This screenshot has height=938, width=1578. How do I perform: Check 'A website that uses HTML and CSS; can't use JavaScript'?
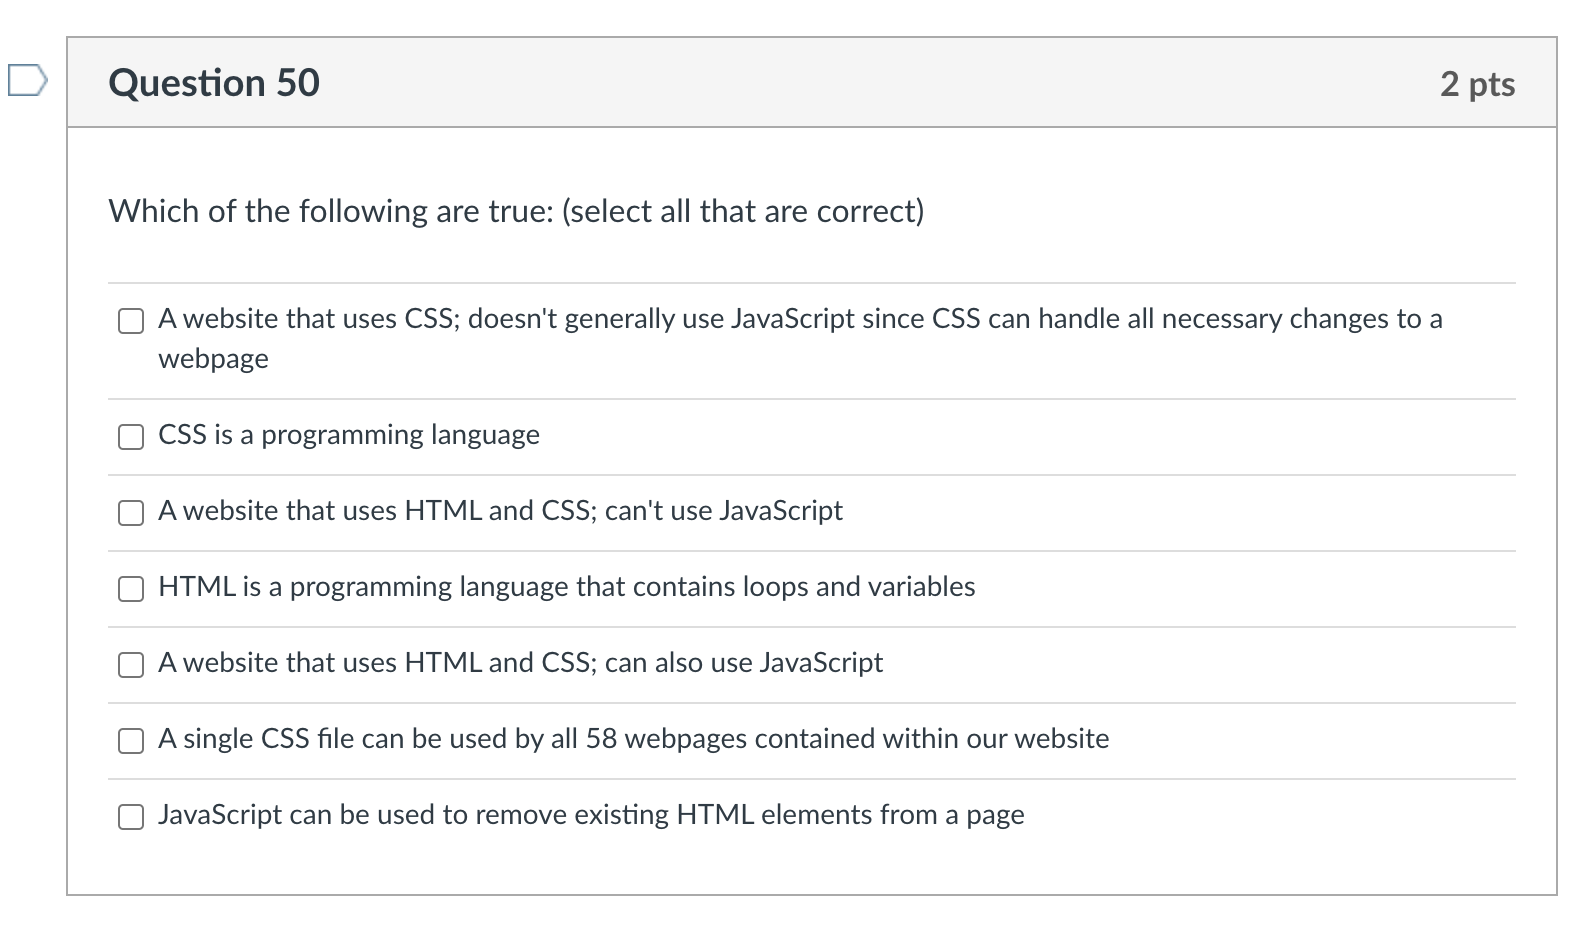[131, 513]
